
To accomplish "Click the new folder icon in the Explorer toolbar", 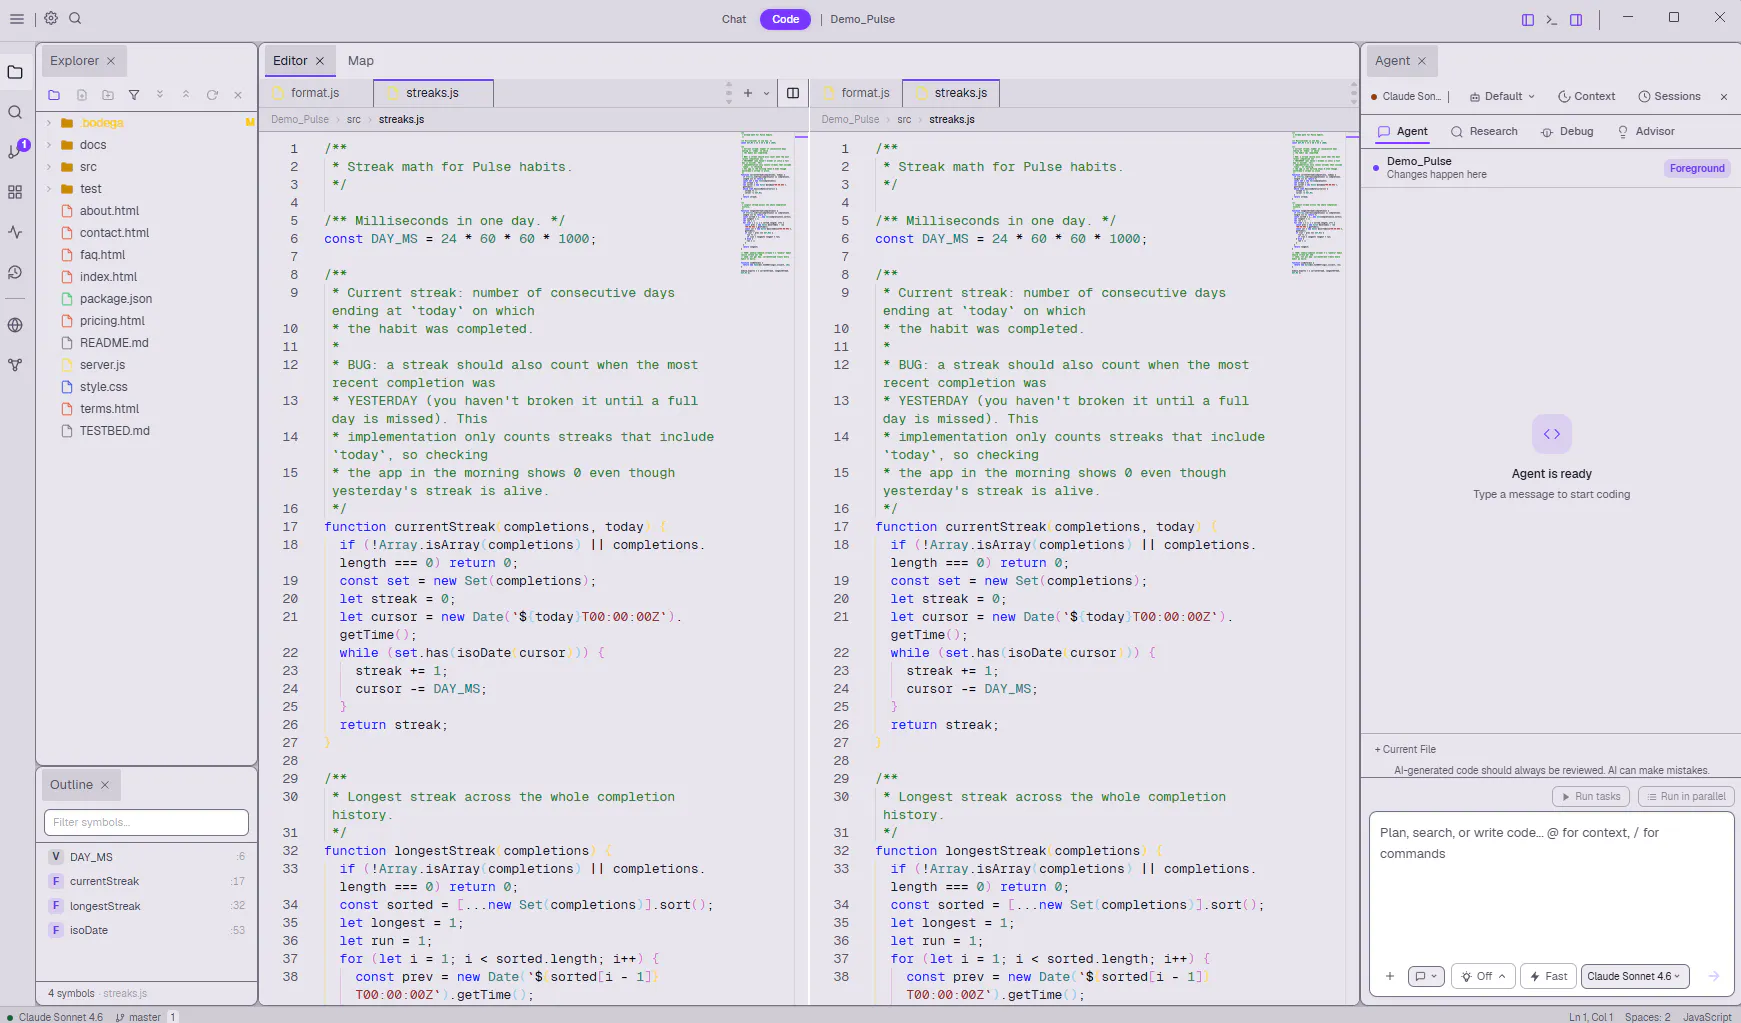I will point(108,95).
